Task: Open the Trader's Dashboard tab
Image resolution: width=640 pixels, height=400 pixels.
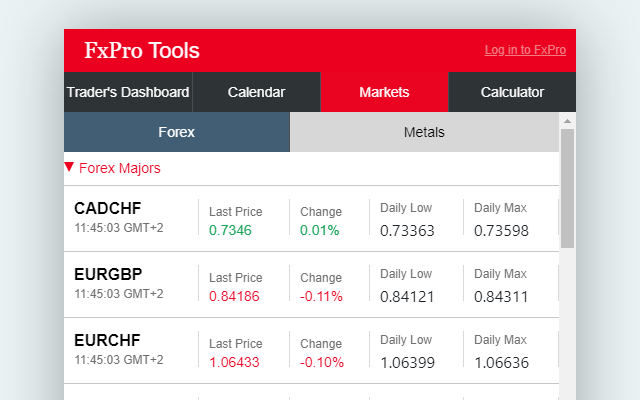Action: click(x=128, y=92)
